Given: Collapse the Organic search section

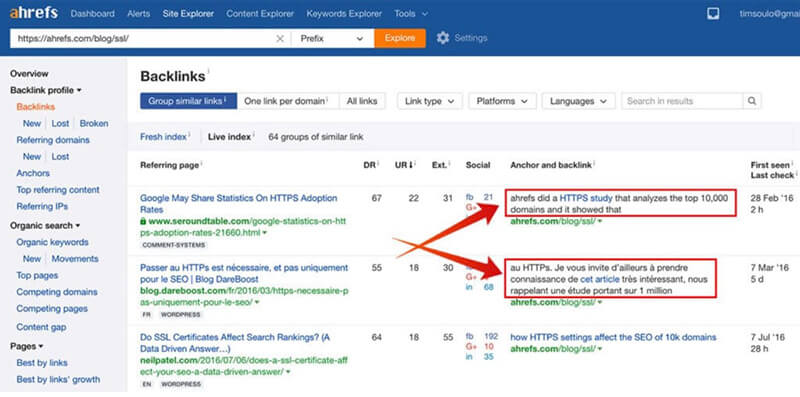Looking at the screenshot, I should [45, 226].
